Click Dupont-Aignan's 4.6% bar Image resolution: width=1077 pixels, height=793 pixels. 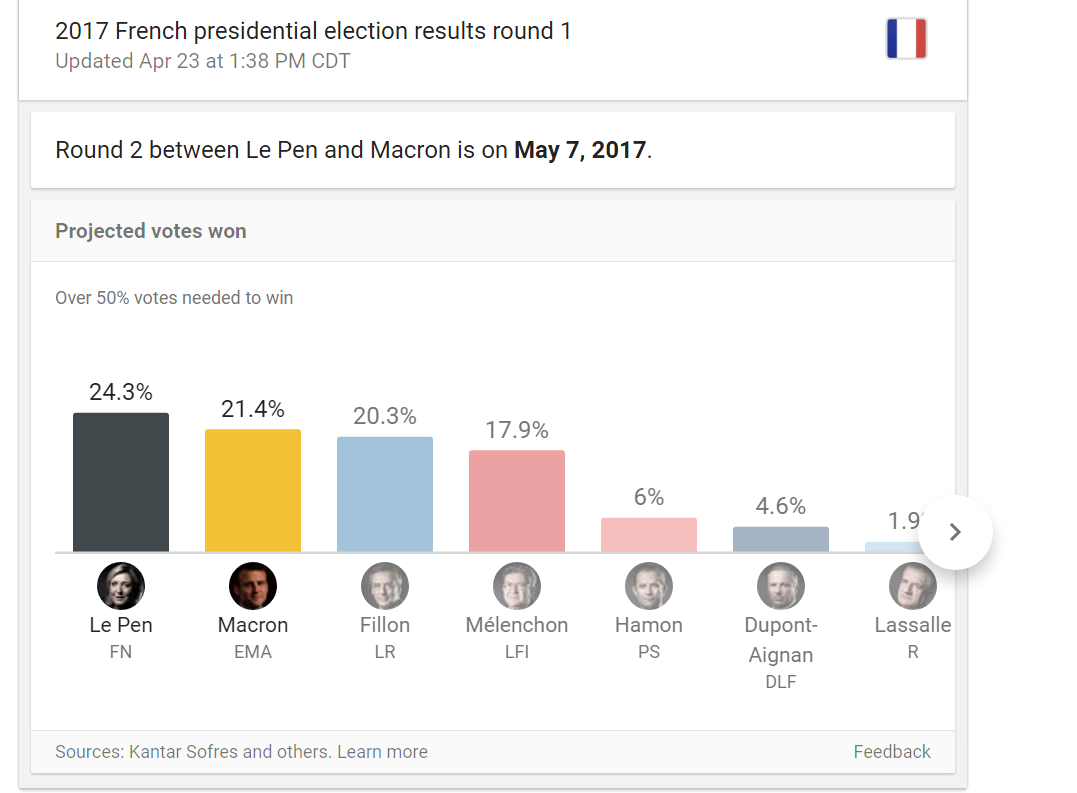click(781, 540)
